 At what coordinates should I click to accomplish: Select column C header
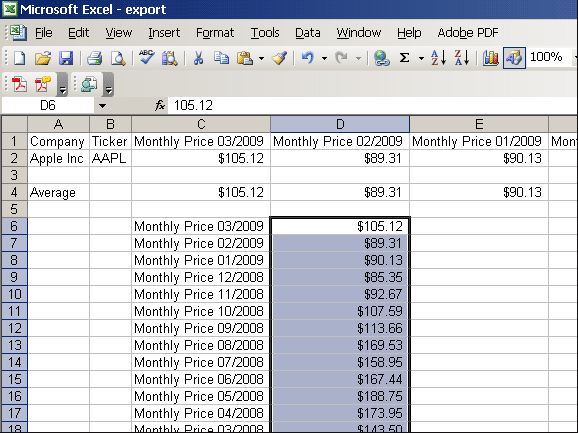point(201,124)
